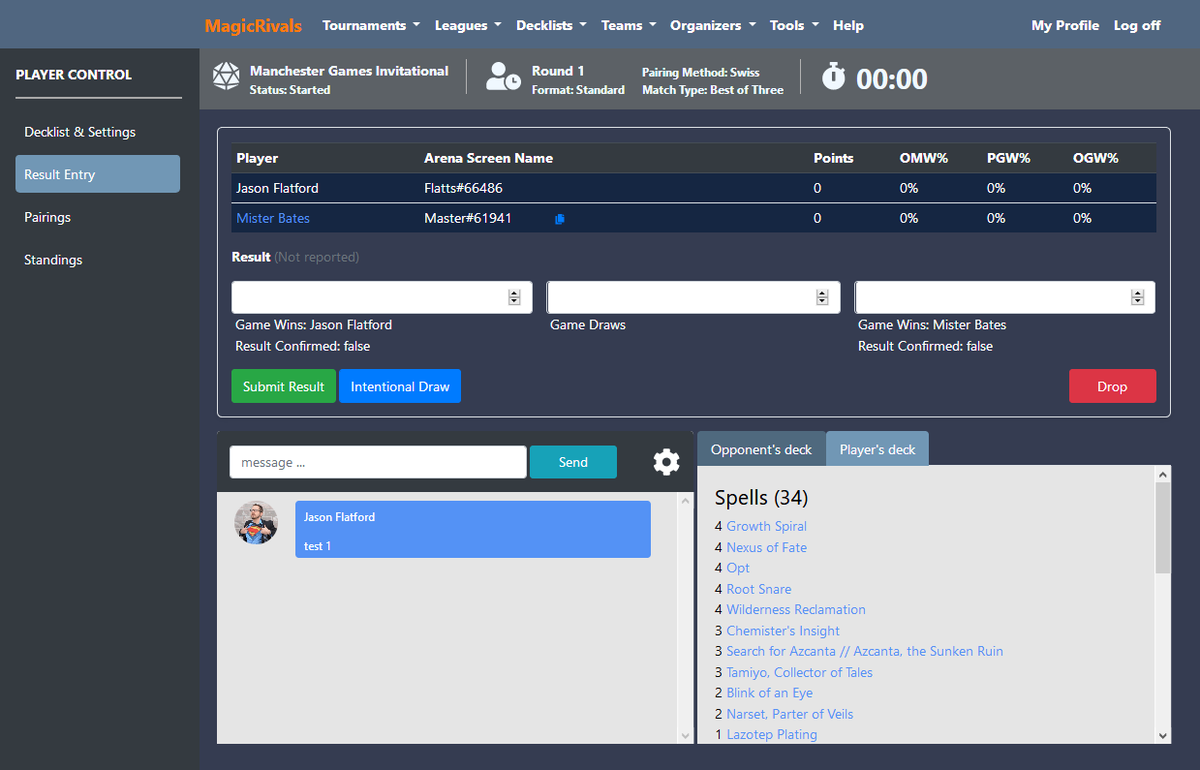Click Log off
The height and width of the screenshot is (770, 1200).
(x=1137, y=25)
